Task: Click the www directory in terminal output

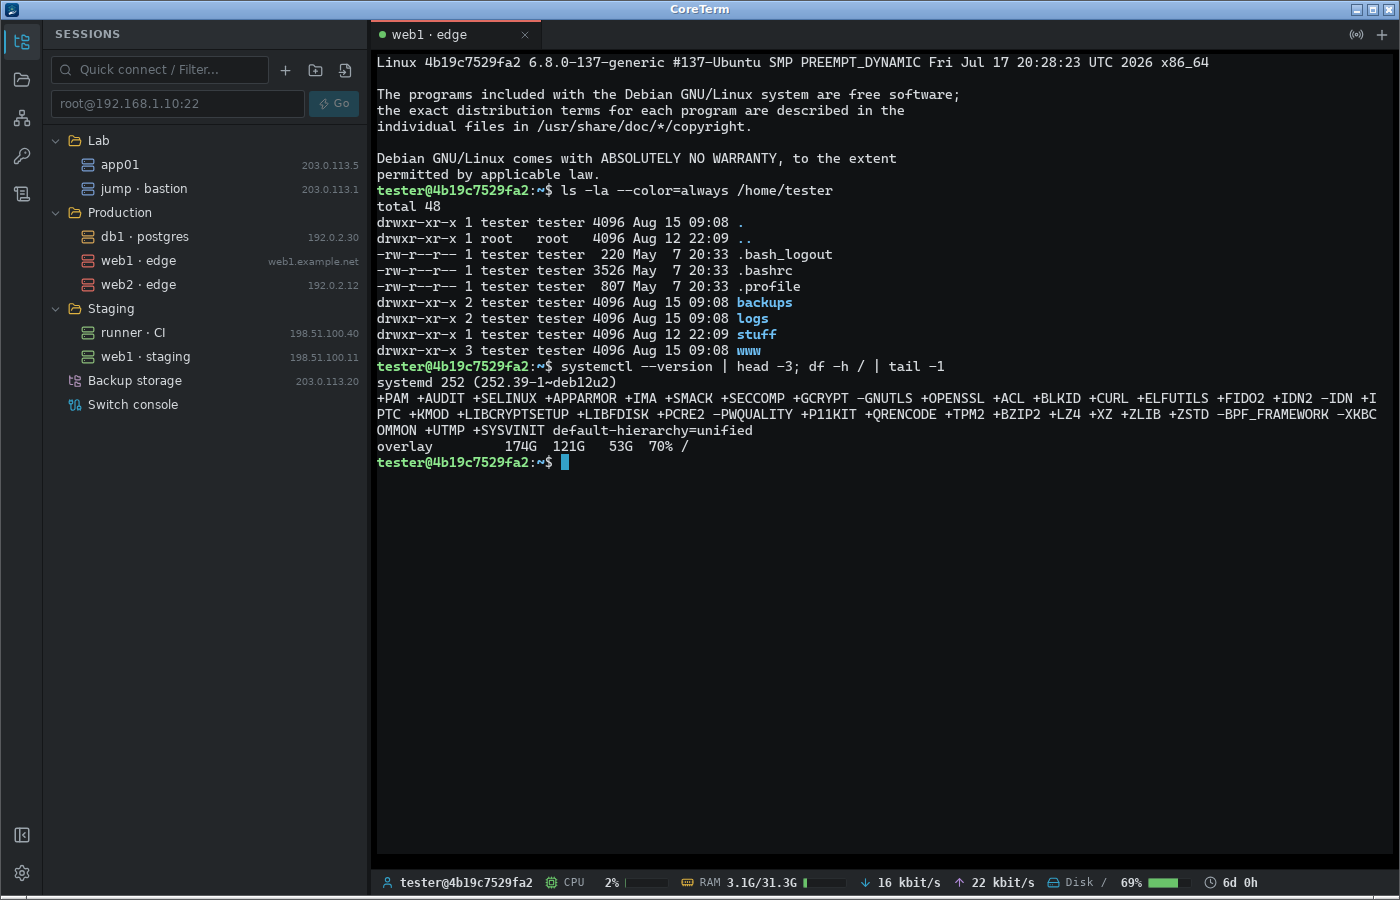Action: click(x=749, y=351)
